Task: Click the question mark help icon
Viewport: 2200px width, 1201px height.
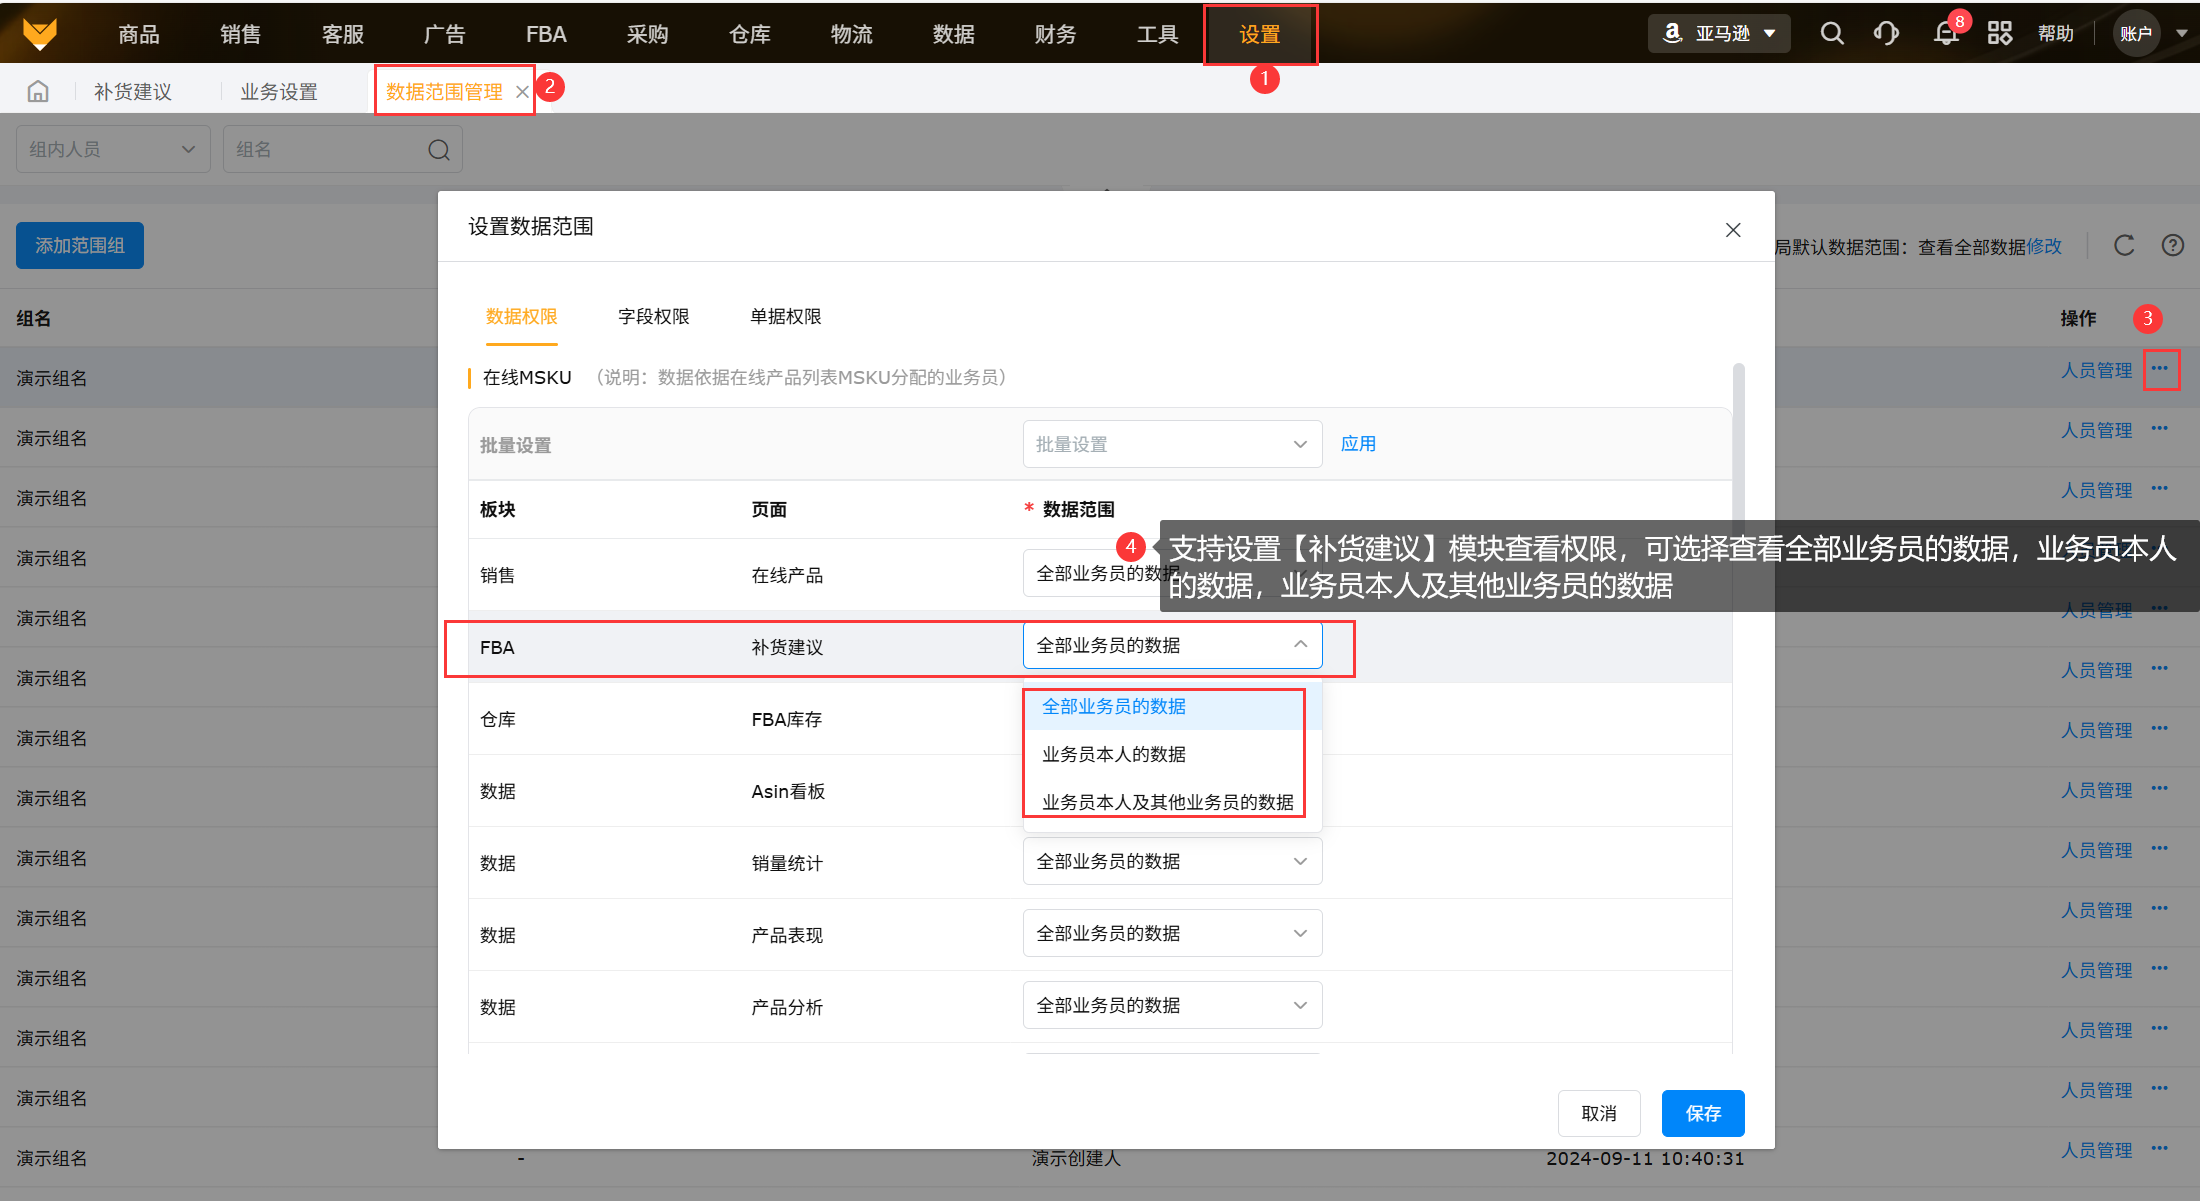Action: 2172,246
